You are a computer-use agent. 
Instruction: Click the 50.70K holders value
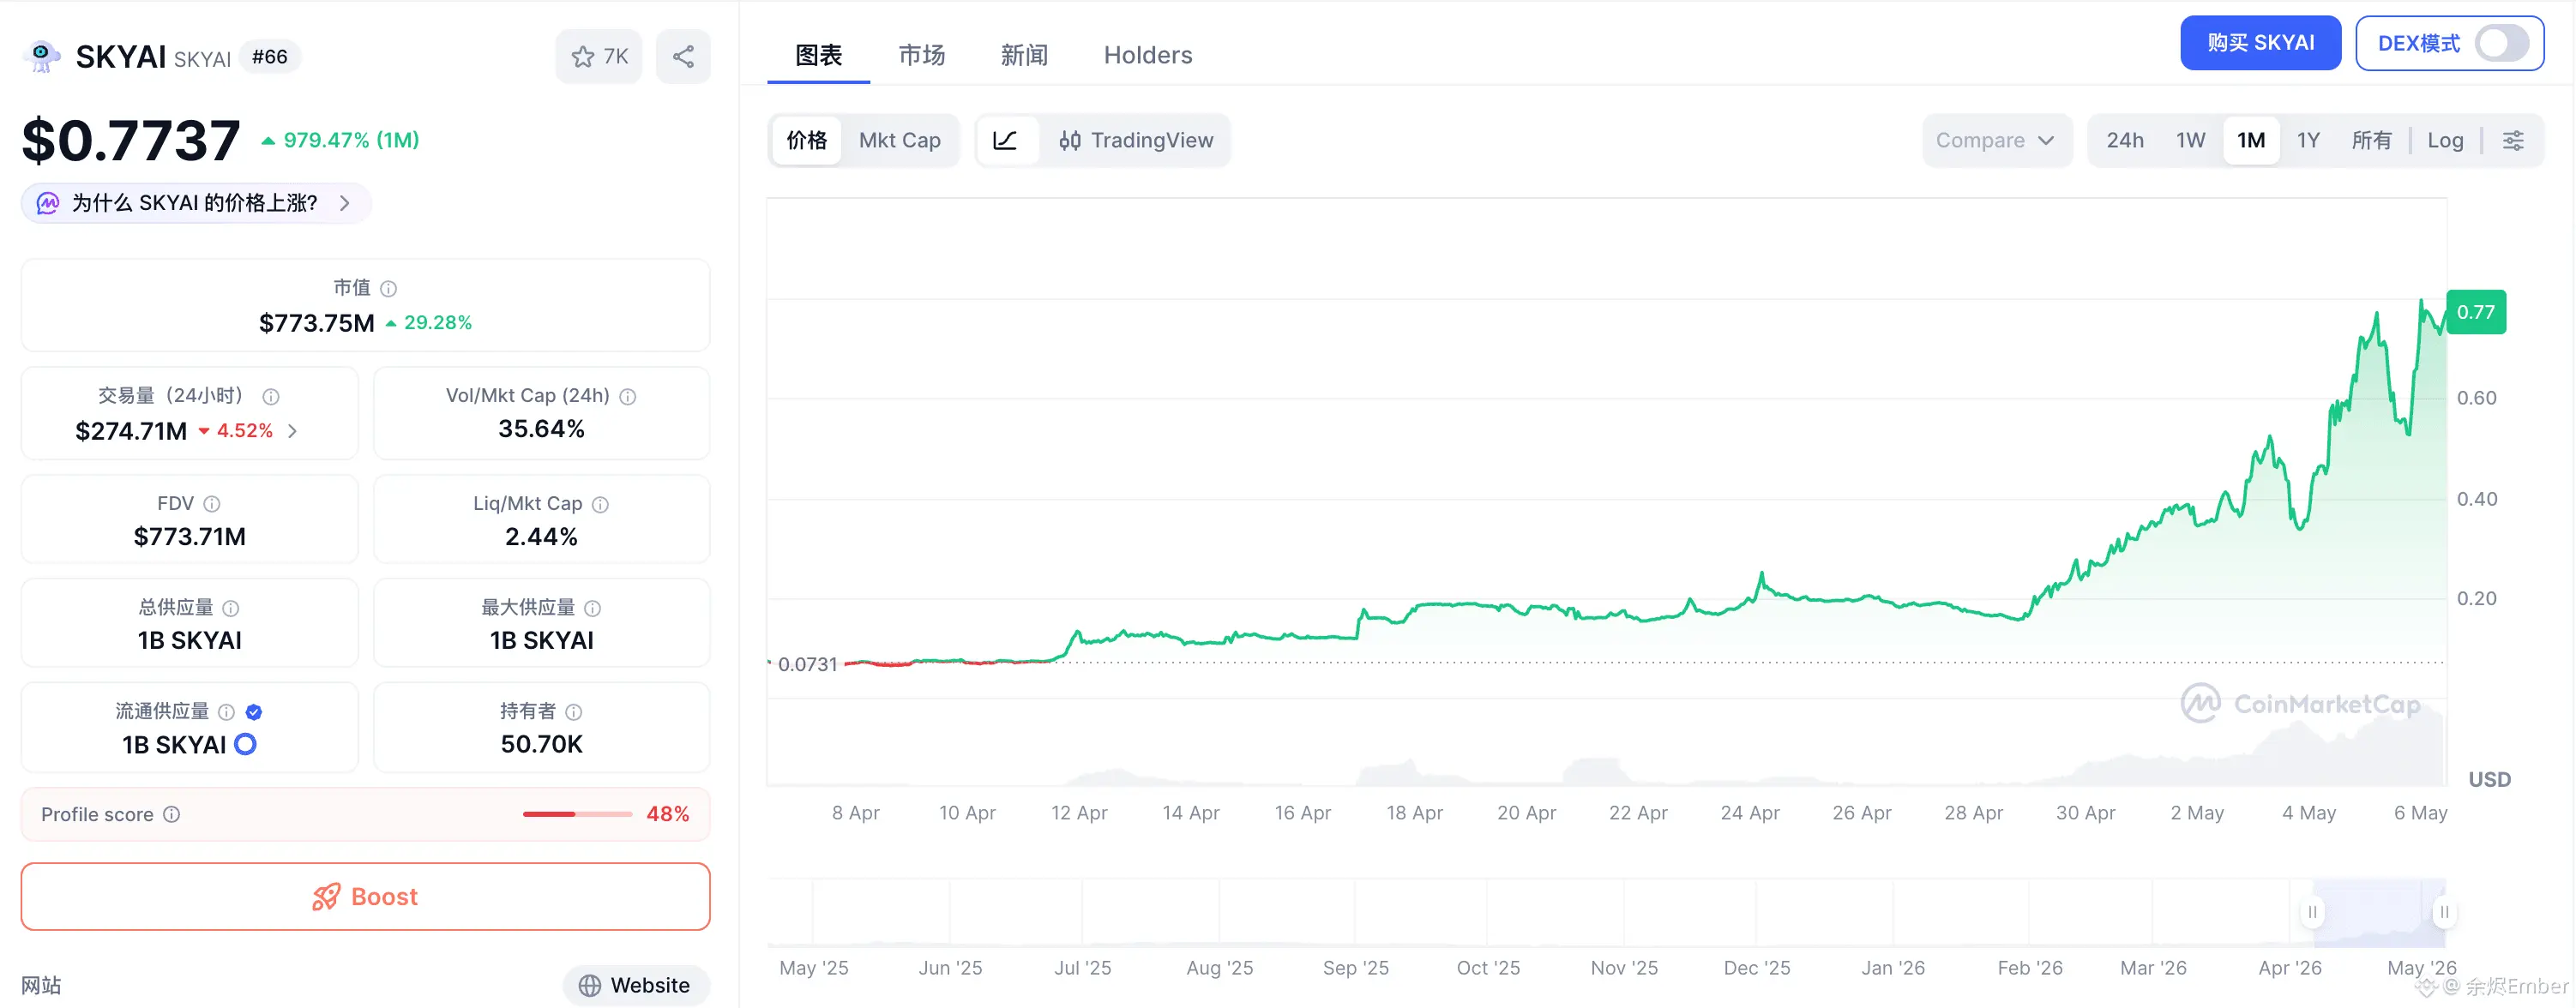[541, 744]
